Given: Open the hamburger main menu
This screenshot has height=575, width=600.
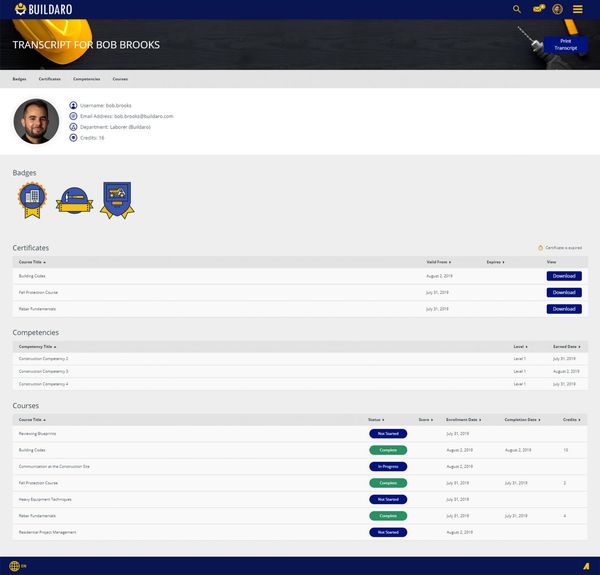Looking at the screenshot, I should click(578, 9).
